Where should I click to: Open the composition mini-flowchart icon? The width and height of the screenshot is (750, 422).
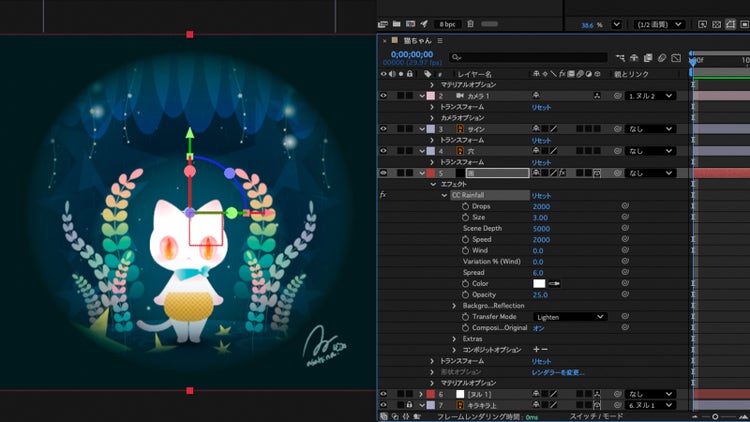coord(620,58)
